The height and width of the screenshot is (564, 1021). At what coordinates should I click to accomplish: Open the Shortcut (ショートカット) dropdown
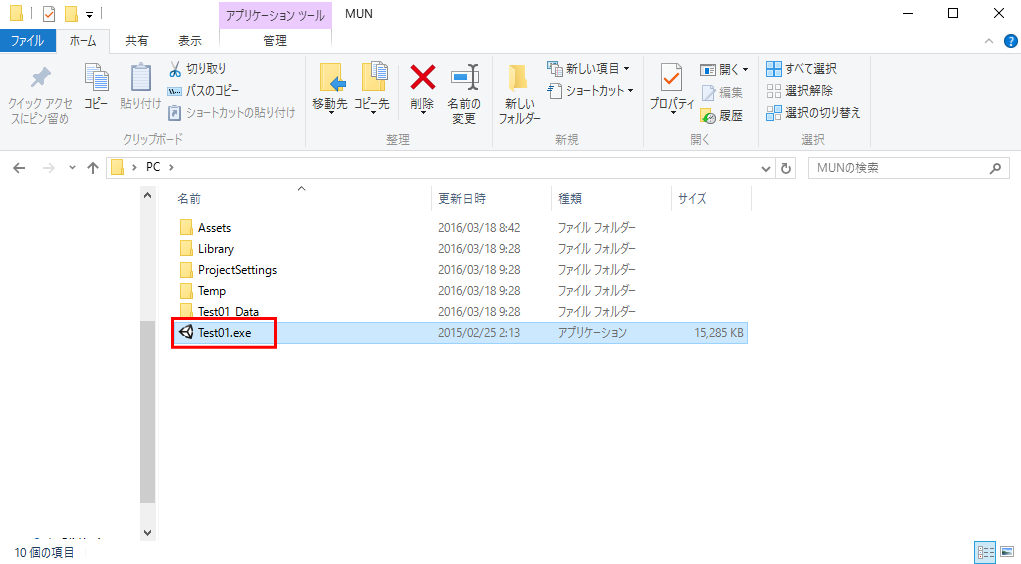click(x=591, y=91)
